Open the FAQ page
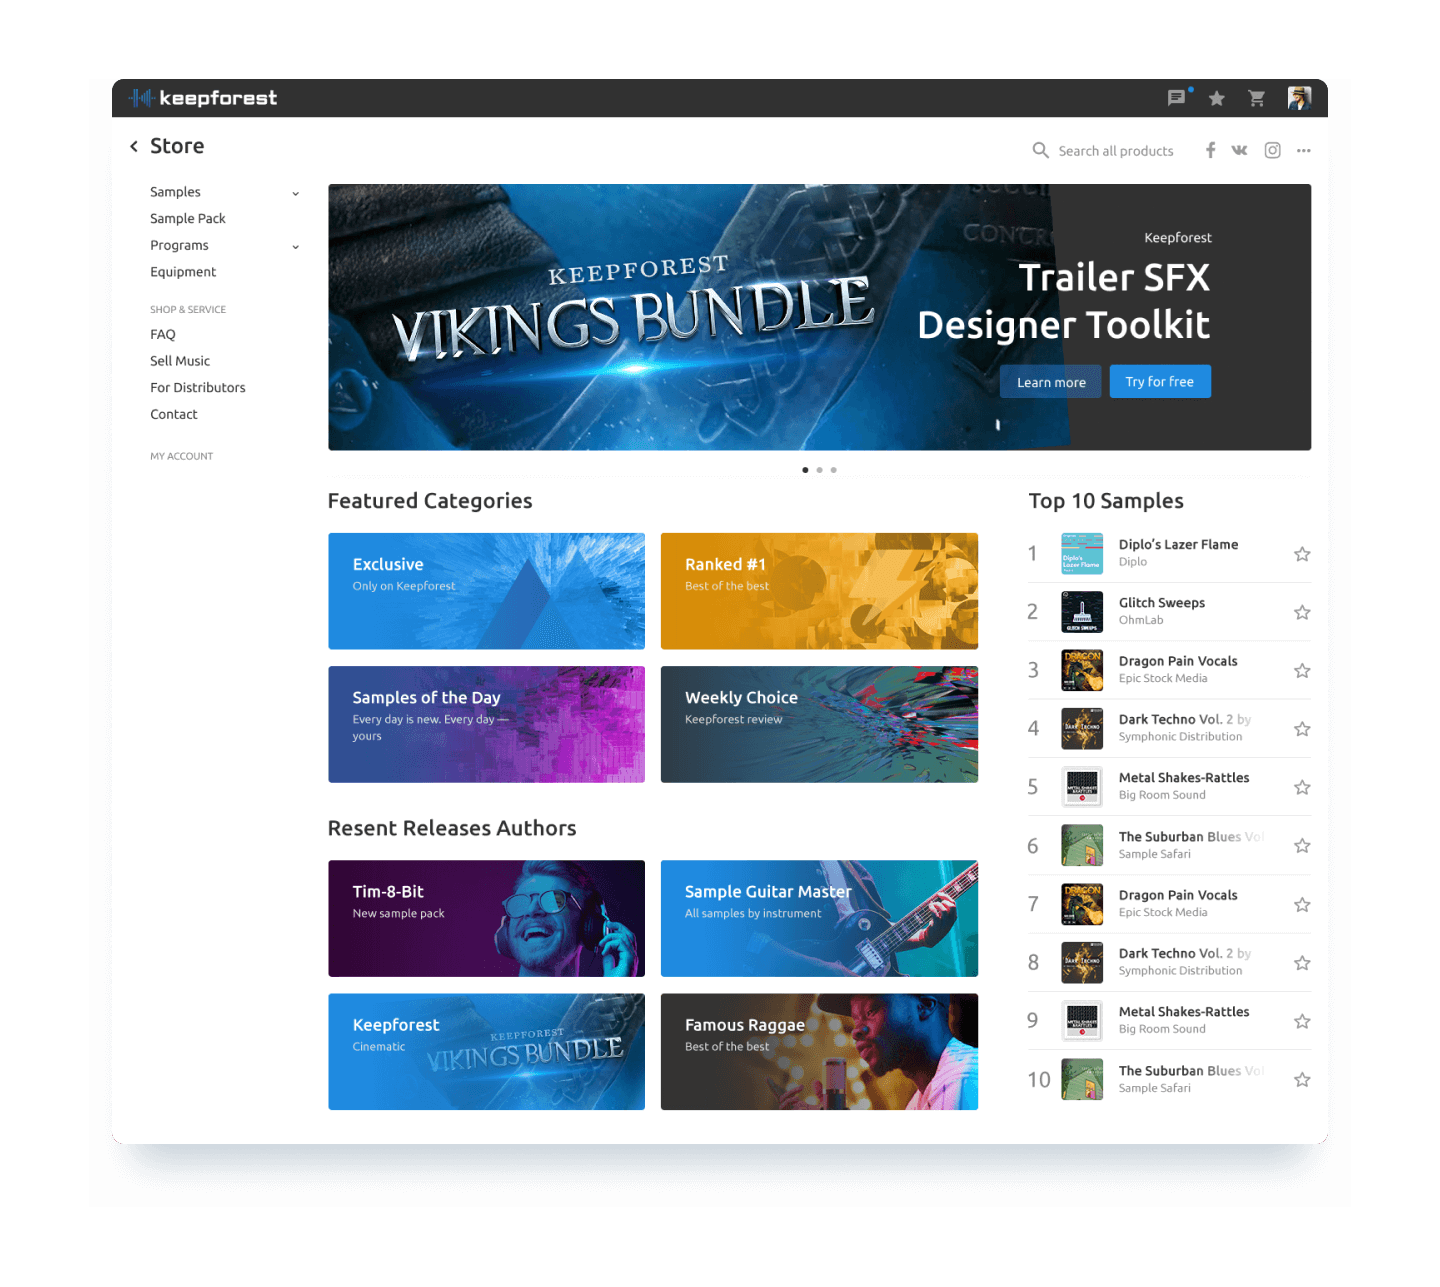The image size is (1440, 1287). tap(163, 334)
